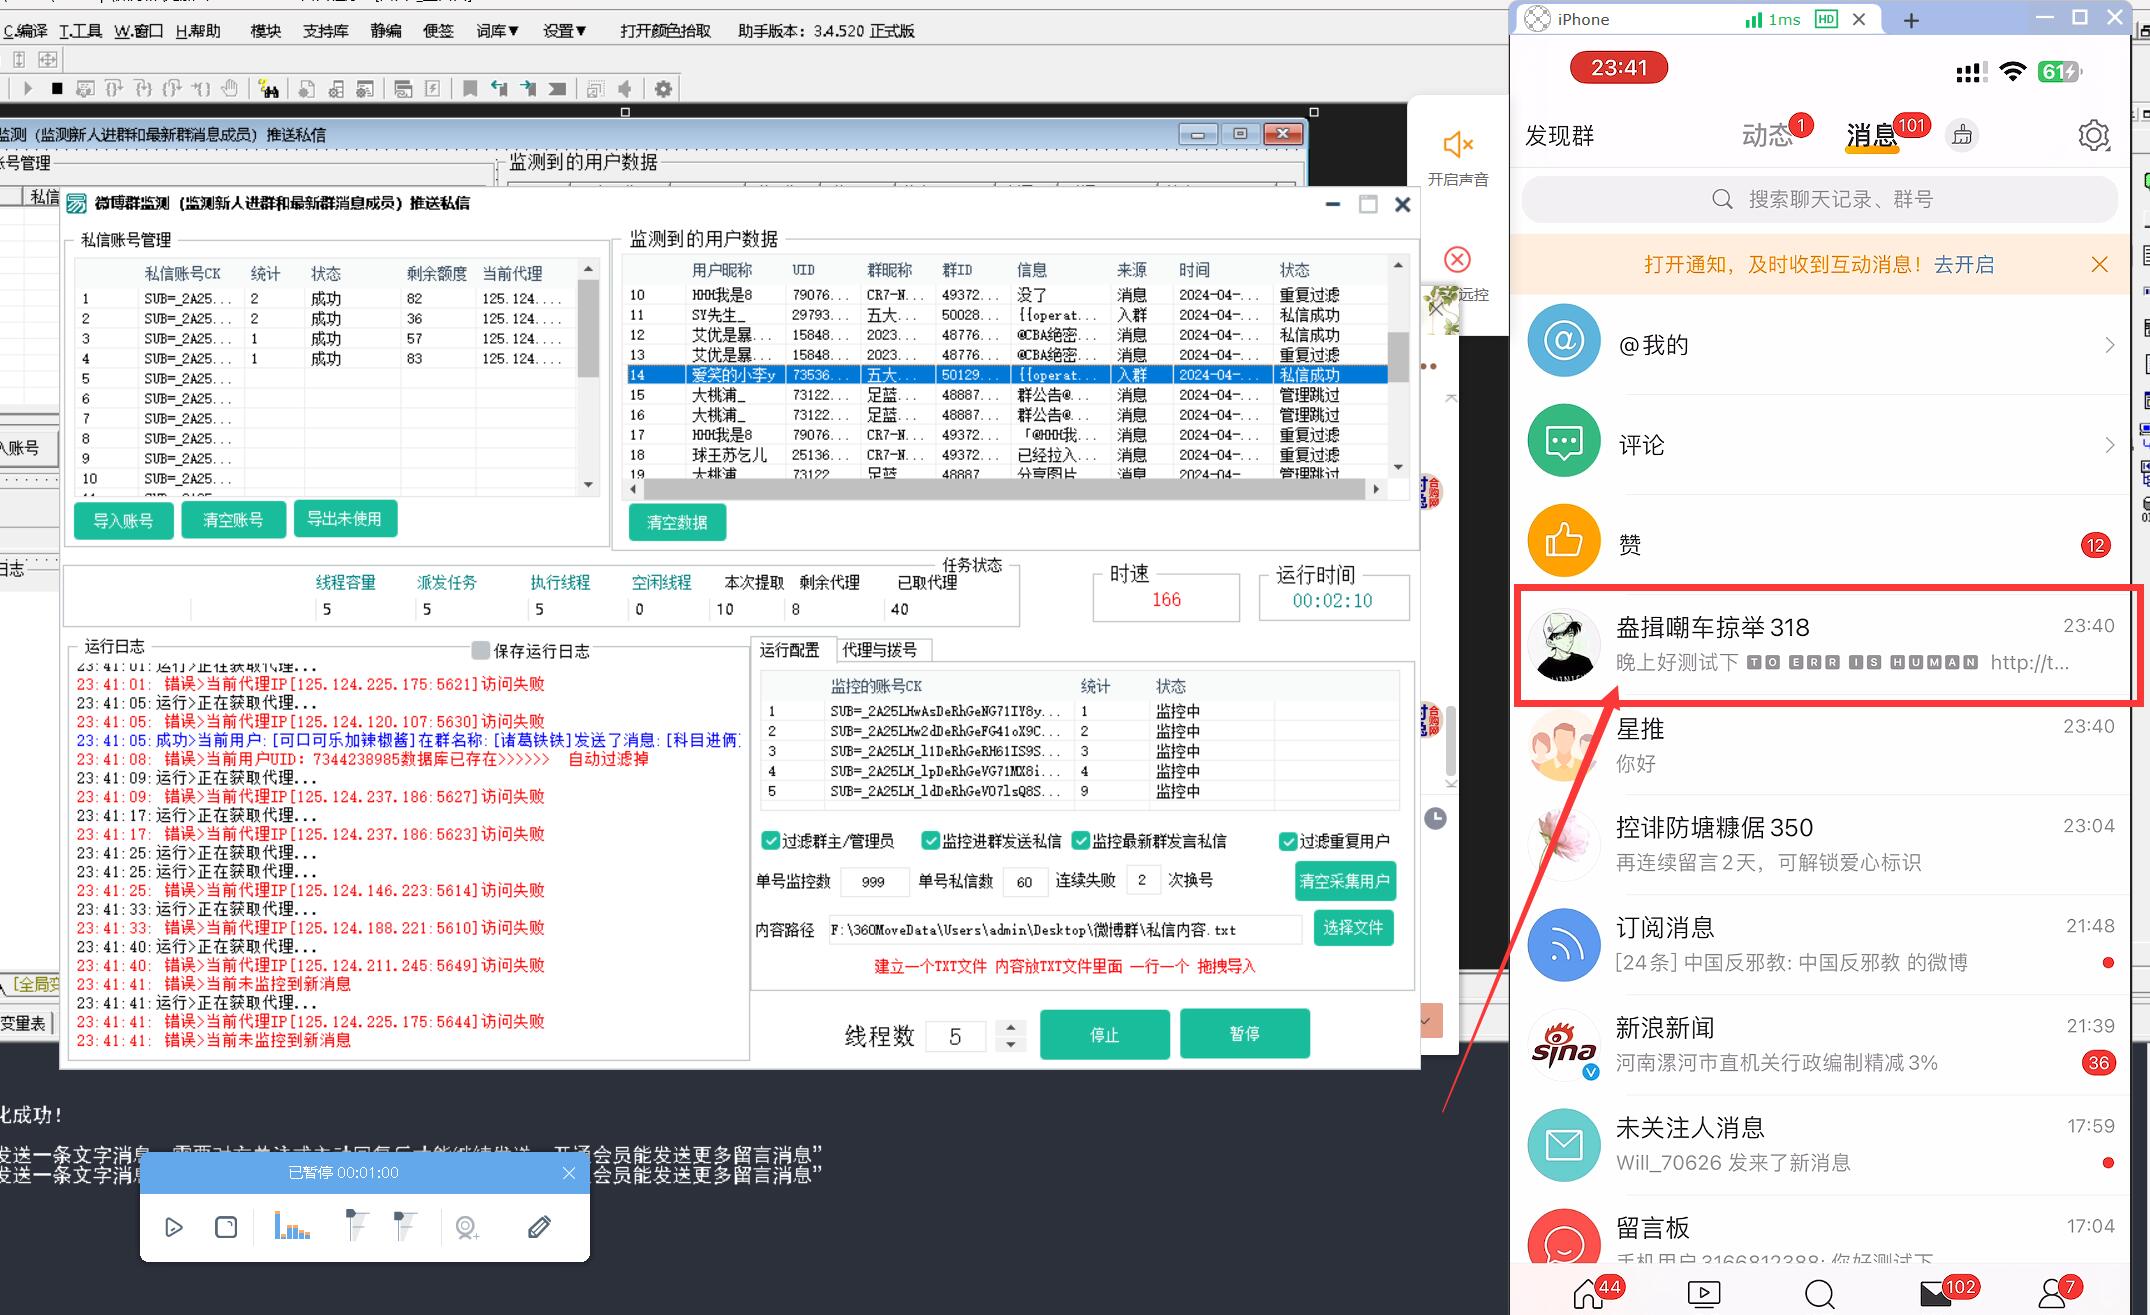Click the 开启声音 muted speaker icon
Viewport: 2150px width, 1315px height.
click(x=1457, y=146)
